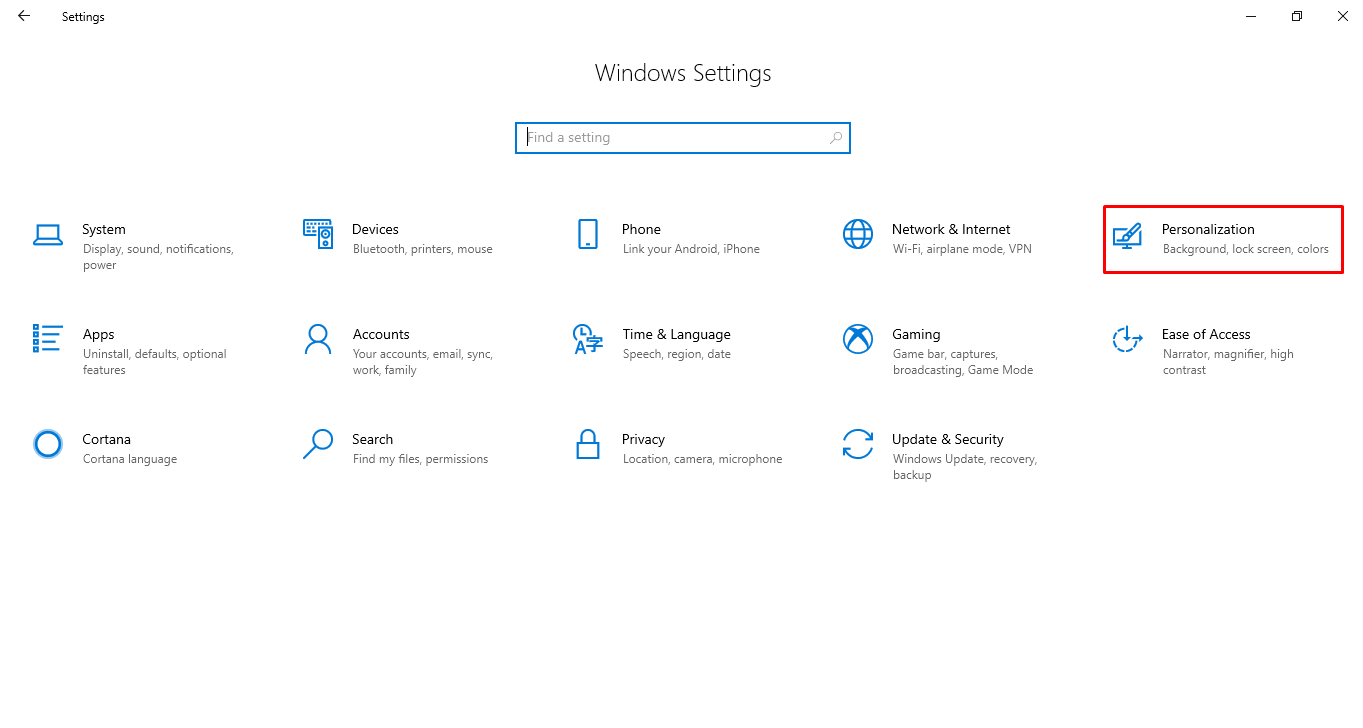
Task: Focus the 'Find a setting' search field
Action: click(x=683, y=138)
